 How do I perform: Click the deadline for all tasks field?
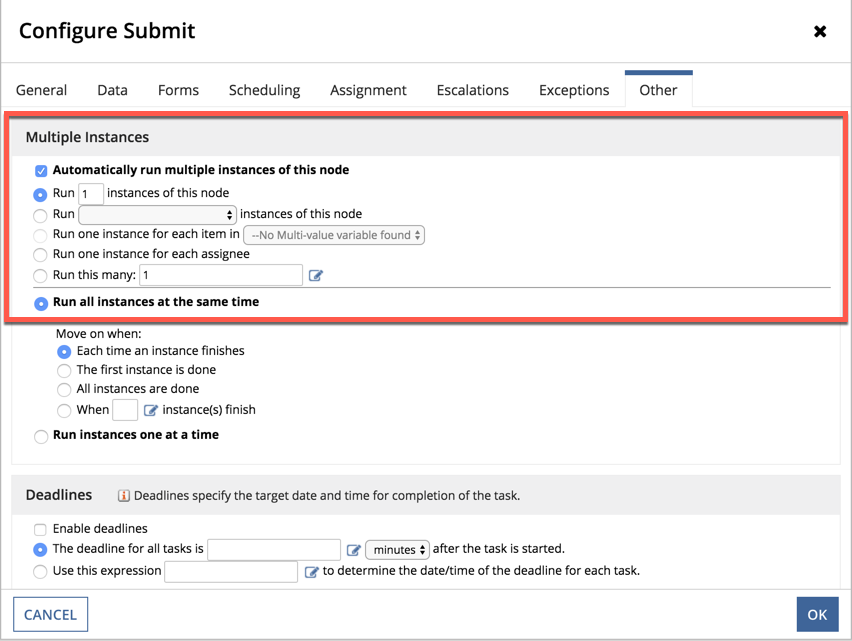click(274, 550)
